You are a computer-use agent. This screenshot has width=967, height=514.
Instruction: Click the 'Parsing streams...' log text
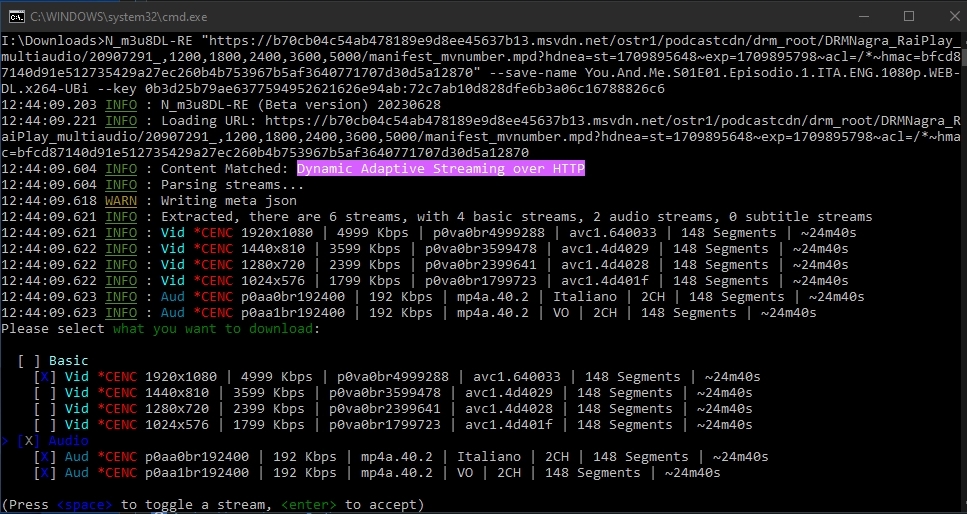tap(232, 184)
